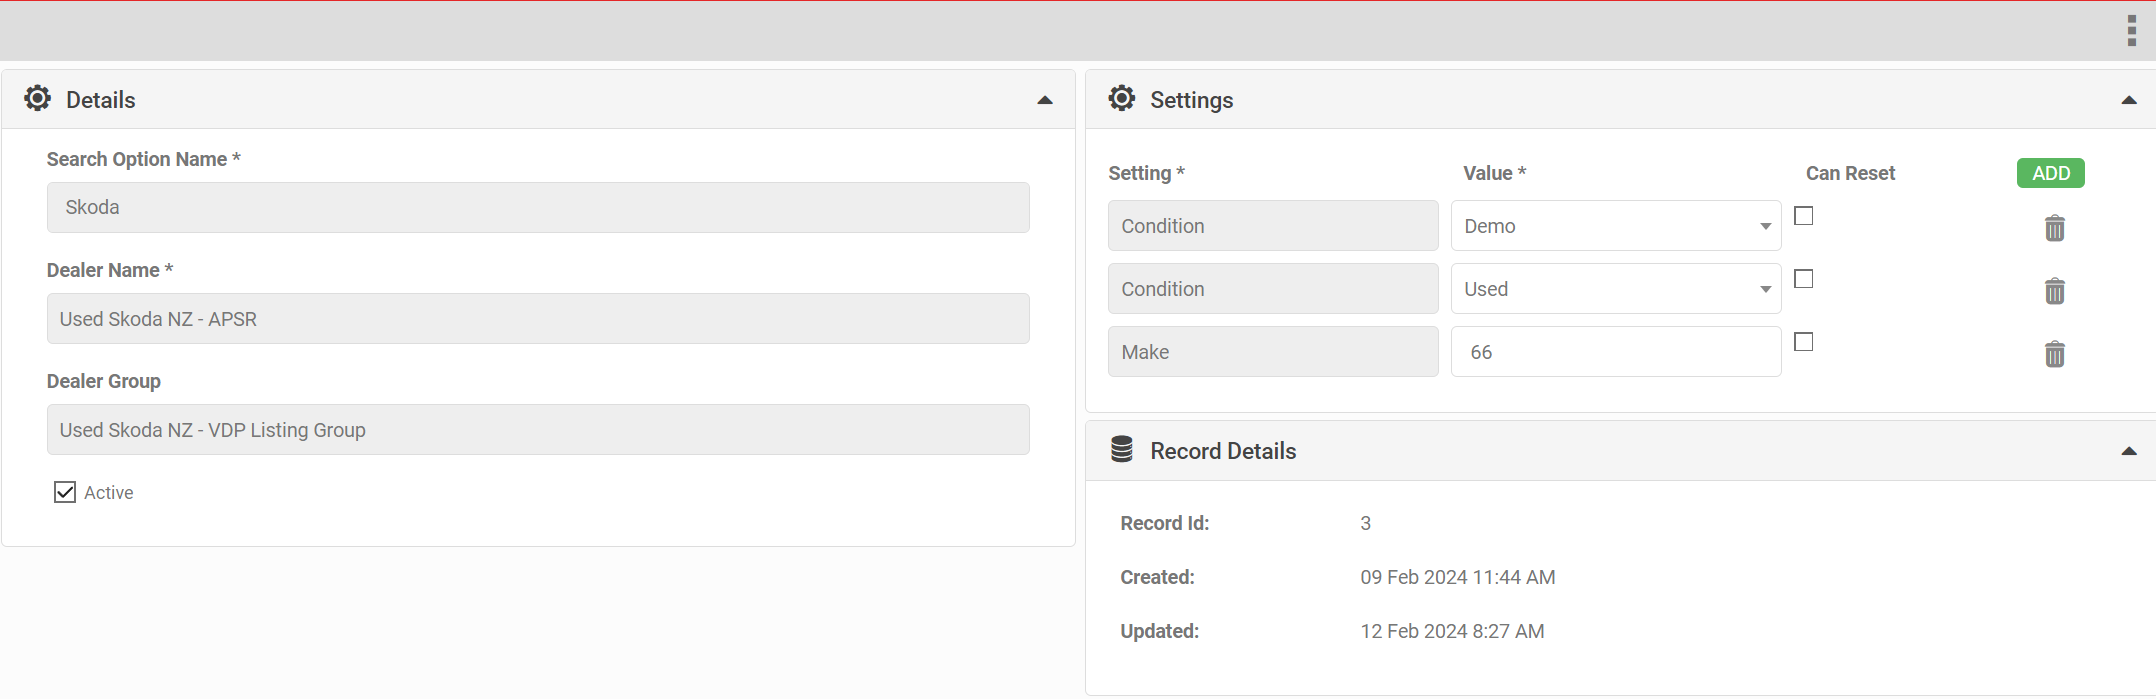Click the Search Option Name label
This screenshot has height=699, width=2156.
click(144, 159)
